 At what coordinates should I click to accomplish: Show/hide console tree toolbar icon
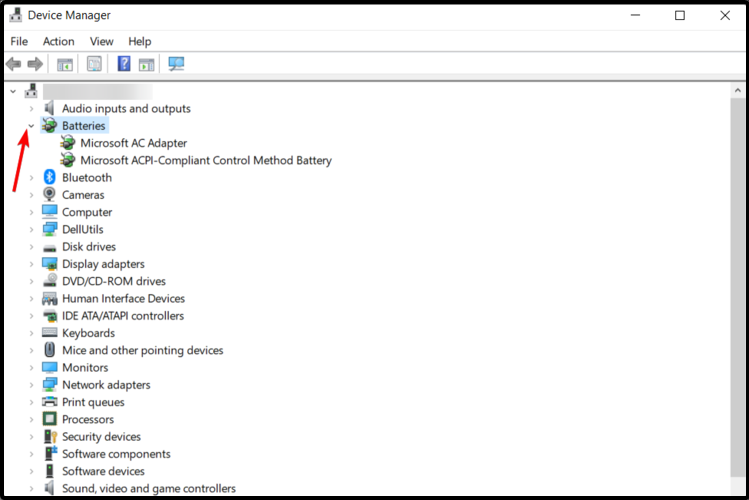pos(64,64)
